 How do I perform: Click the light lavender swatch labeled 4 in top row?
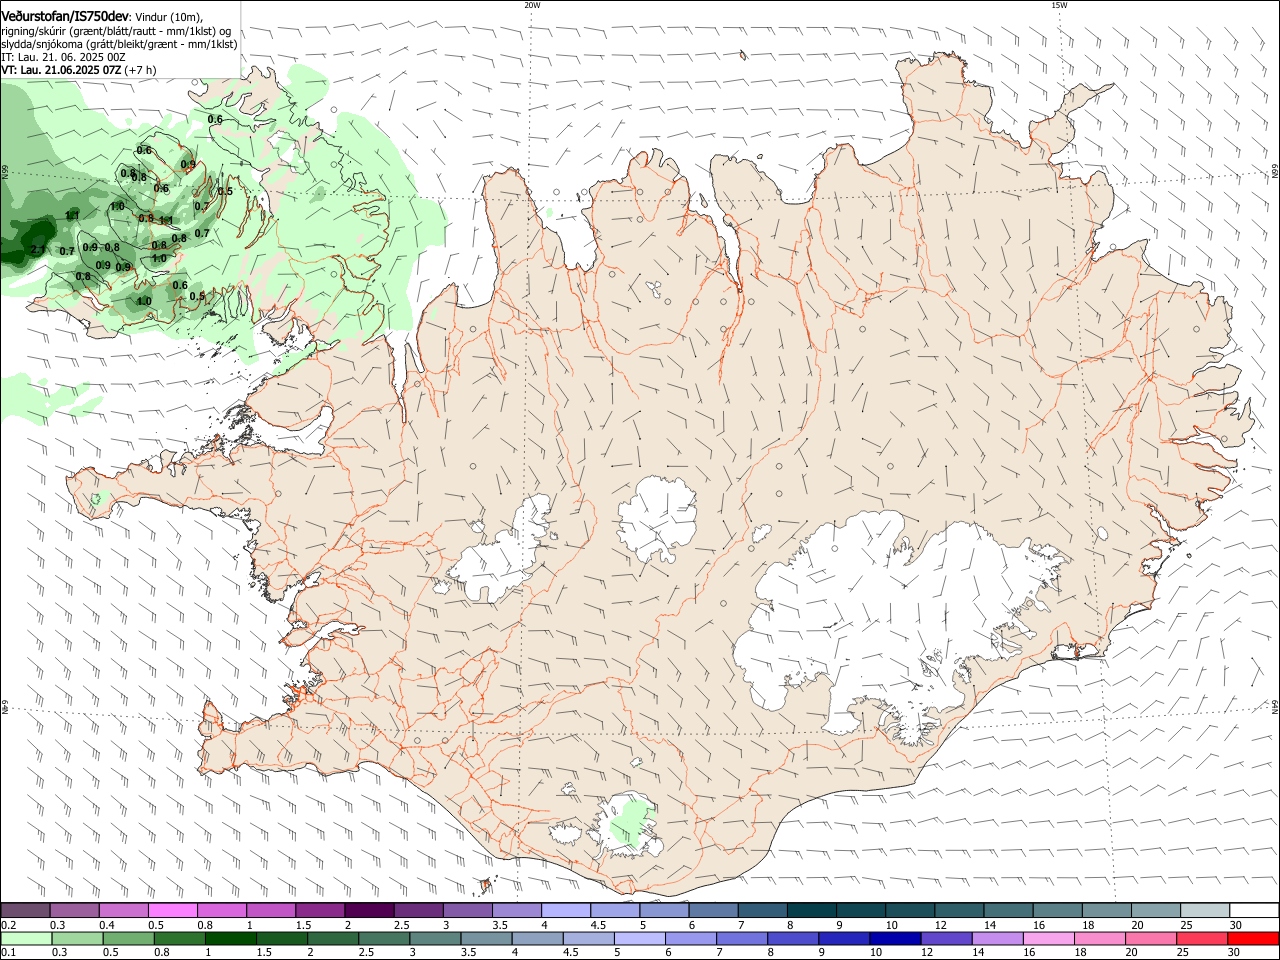(x=565, y=910)
